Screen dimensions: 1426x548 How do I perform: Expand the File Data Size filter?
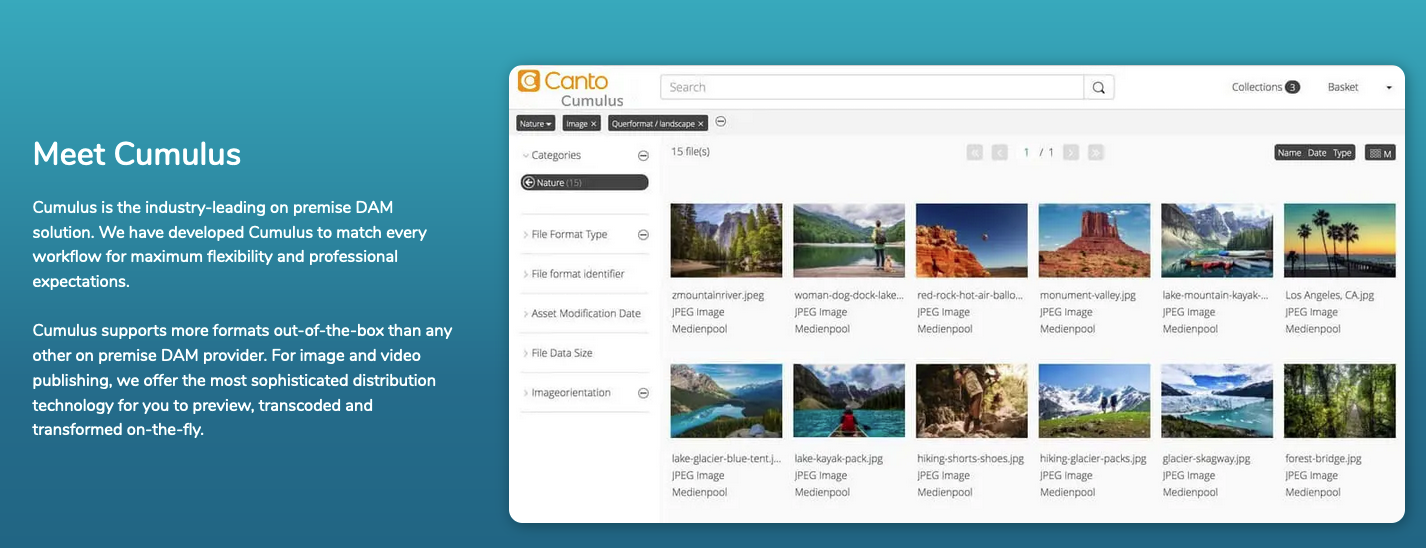[x=561, y=353]
